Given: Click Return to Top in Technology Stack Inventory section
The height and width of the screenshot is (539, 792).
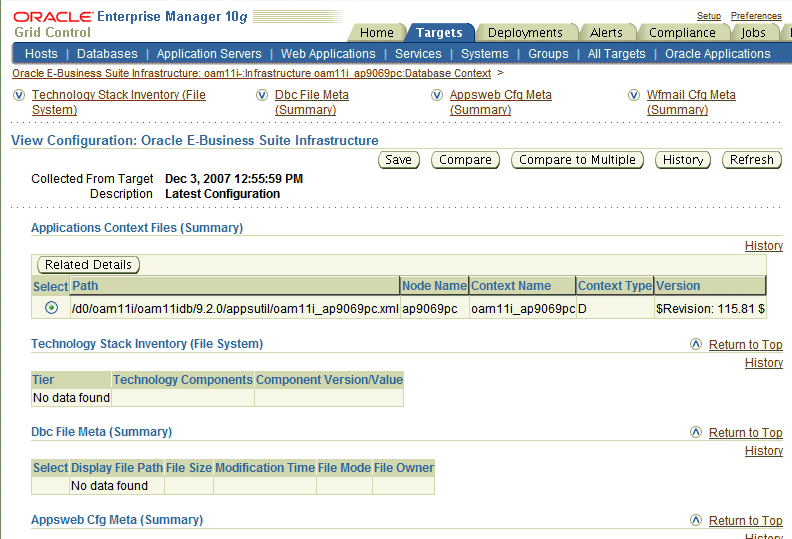Looking at the screenshot, I should point(746,345).
